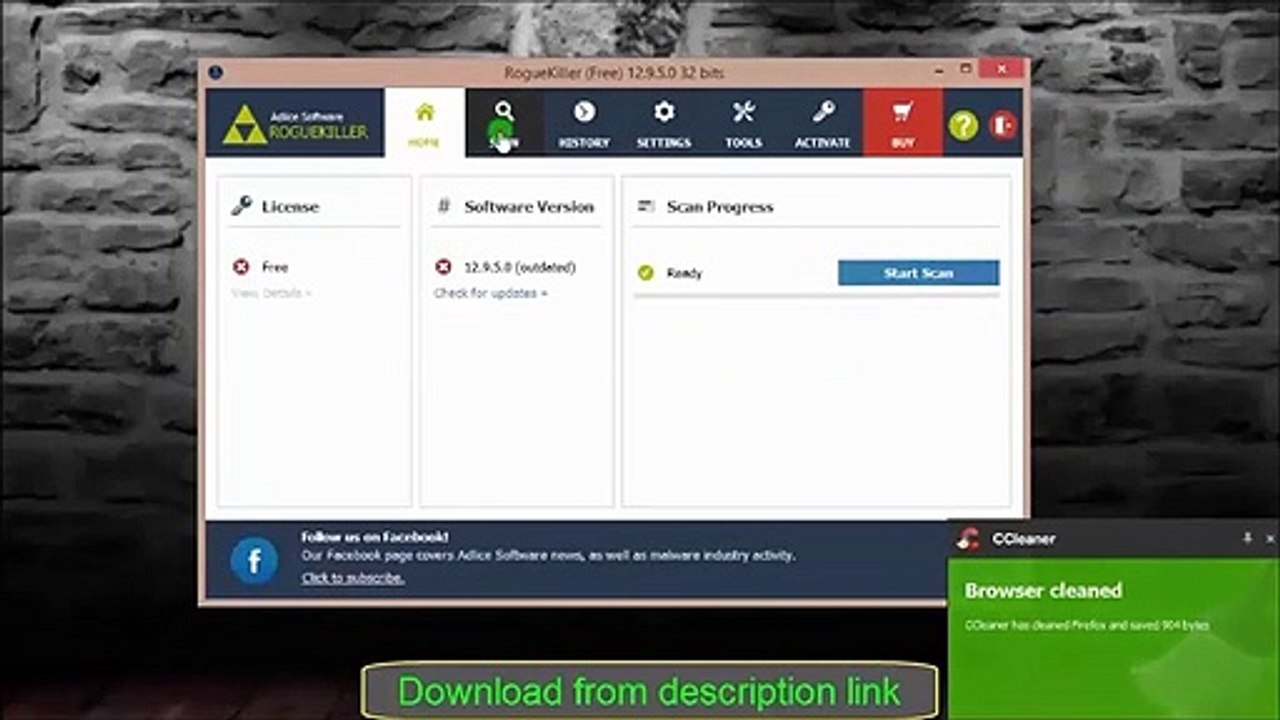
Task: Click the scan progress bar
Action: pyautogui.click(x=818, y=295)
